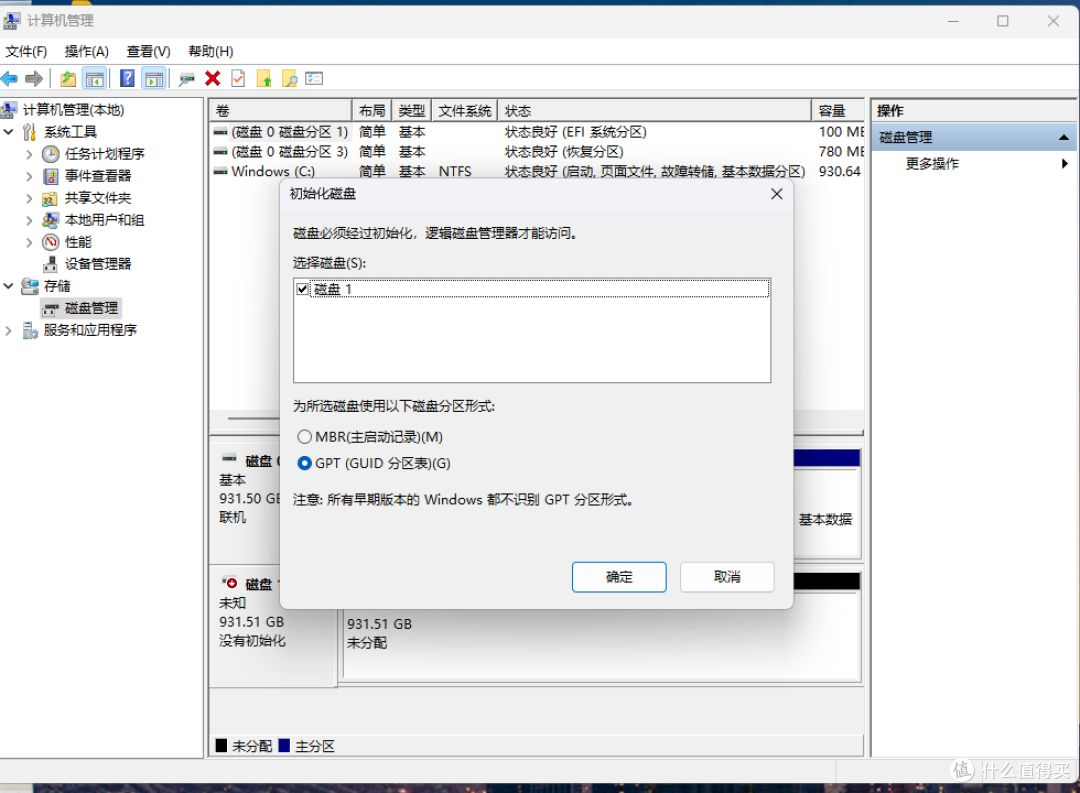Click the 卷 column header
The width and height of the screenshot is (1080, 793).
coord(282,111)
